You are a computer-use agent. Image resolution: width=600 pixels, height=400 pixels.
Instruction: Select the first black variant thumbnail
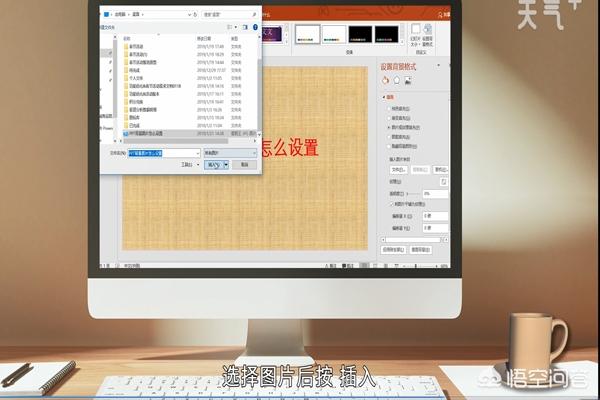[x=360, y=34]
